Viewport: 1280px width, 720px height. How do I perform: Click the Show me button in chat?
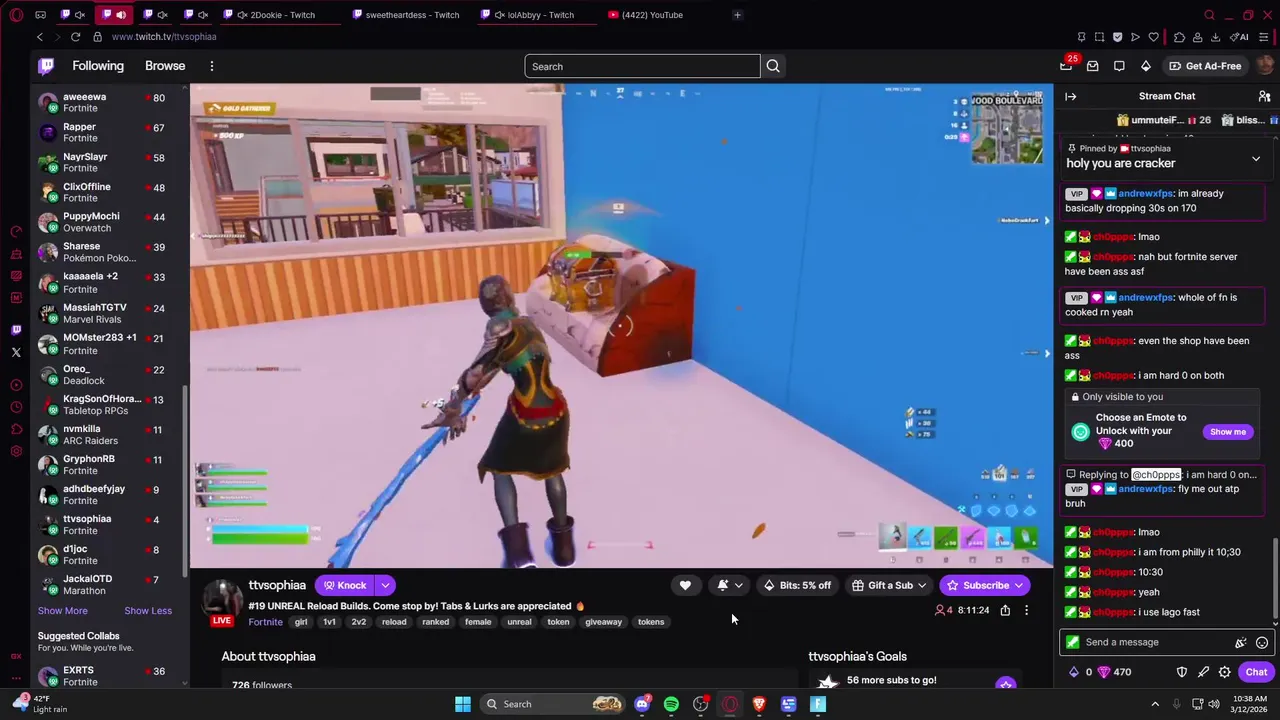coord(1228,431)
